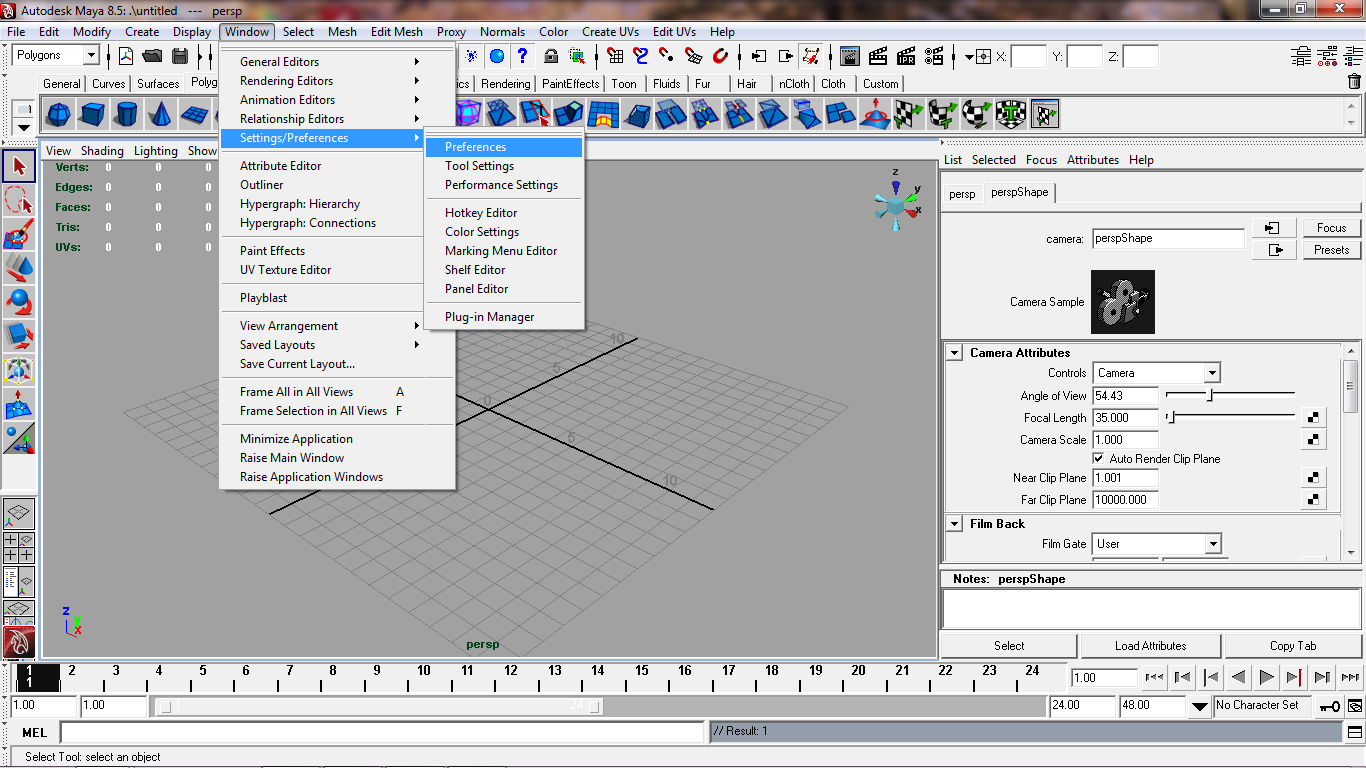The width and height of the screenshot is (1366, 768).
Task: Click the New Scene icon
Action: pos(126,56)
